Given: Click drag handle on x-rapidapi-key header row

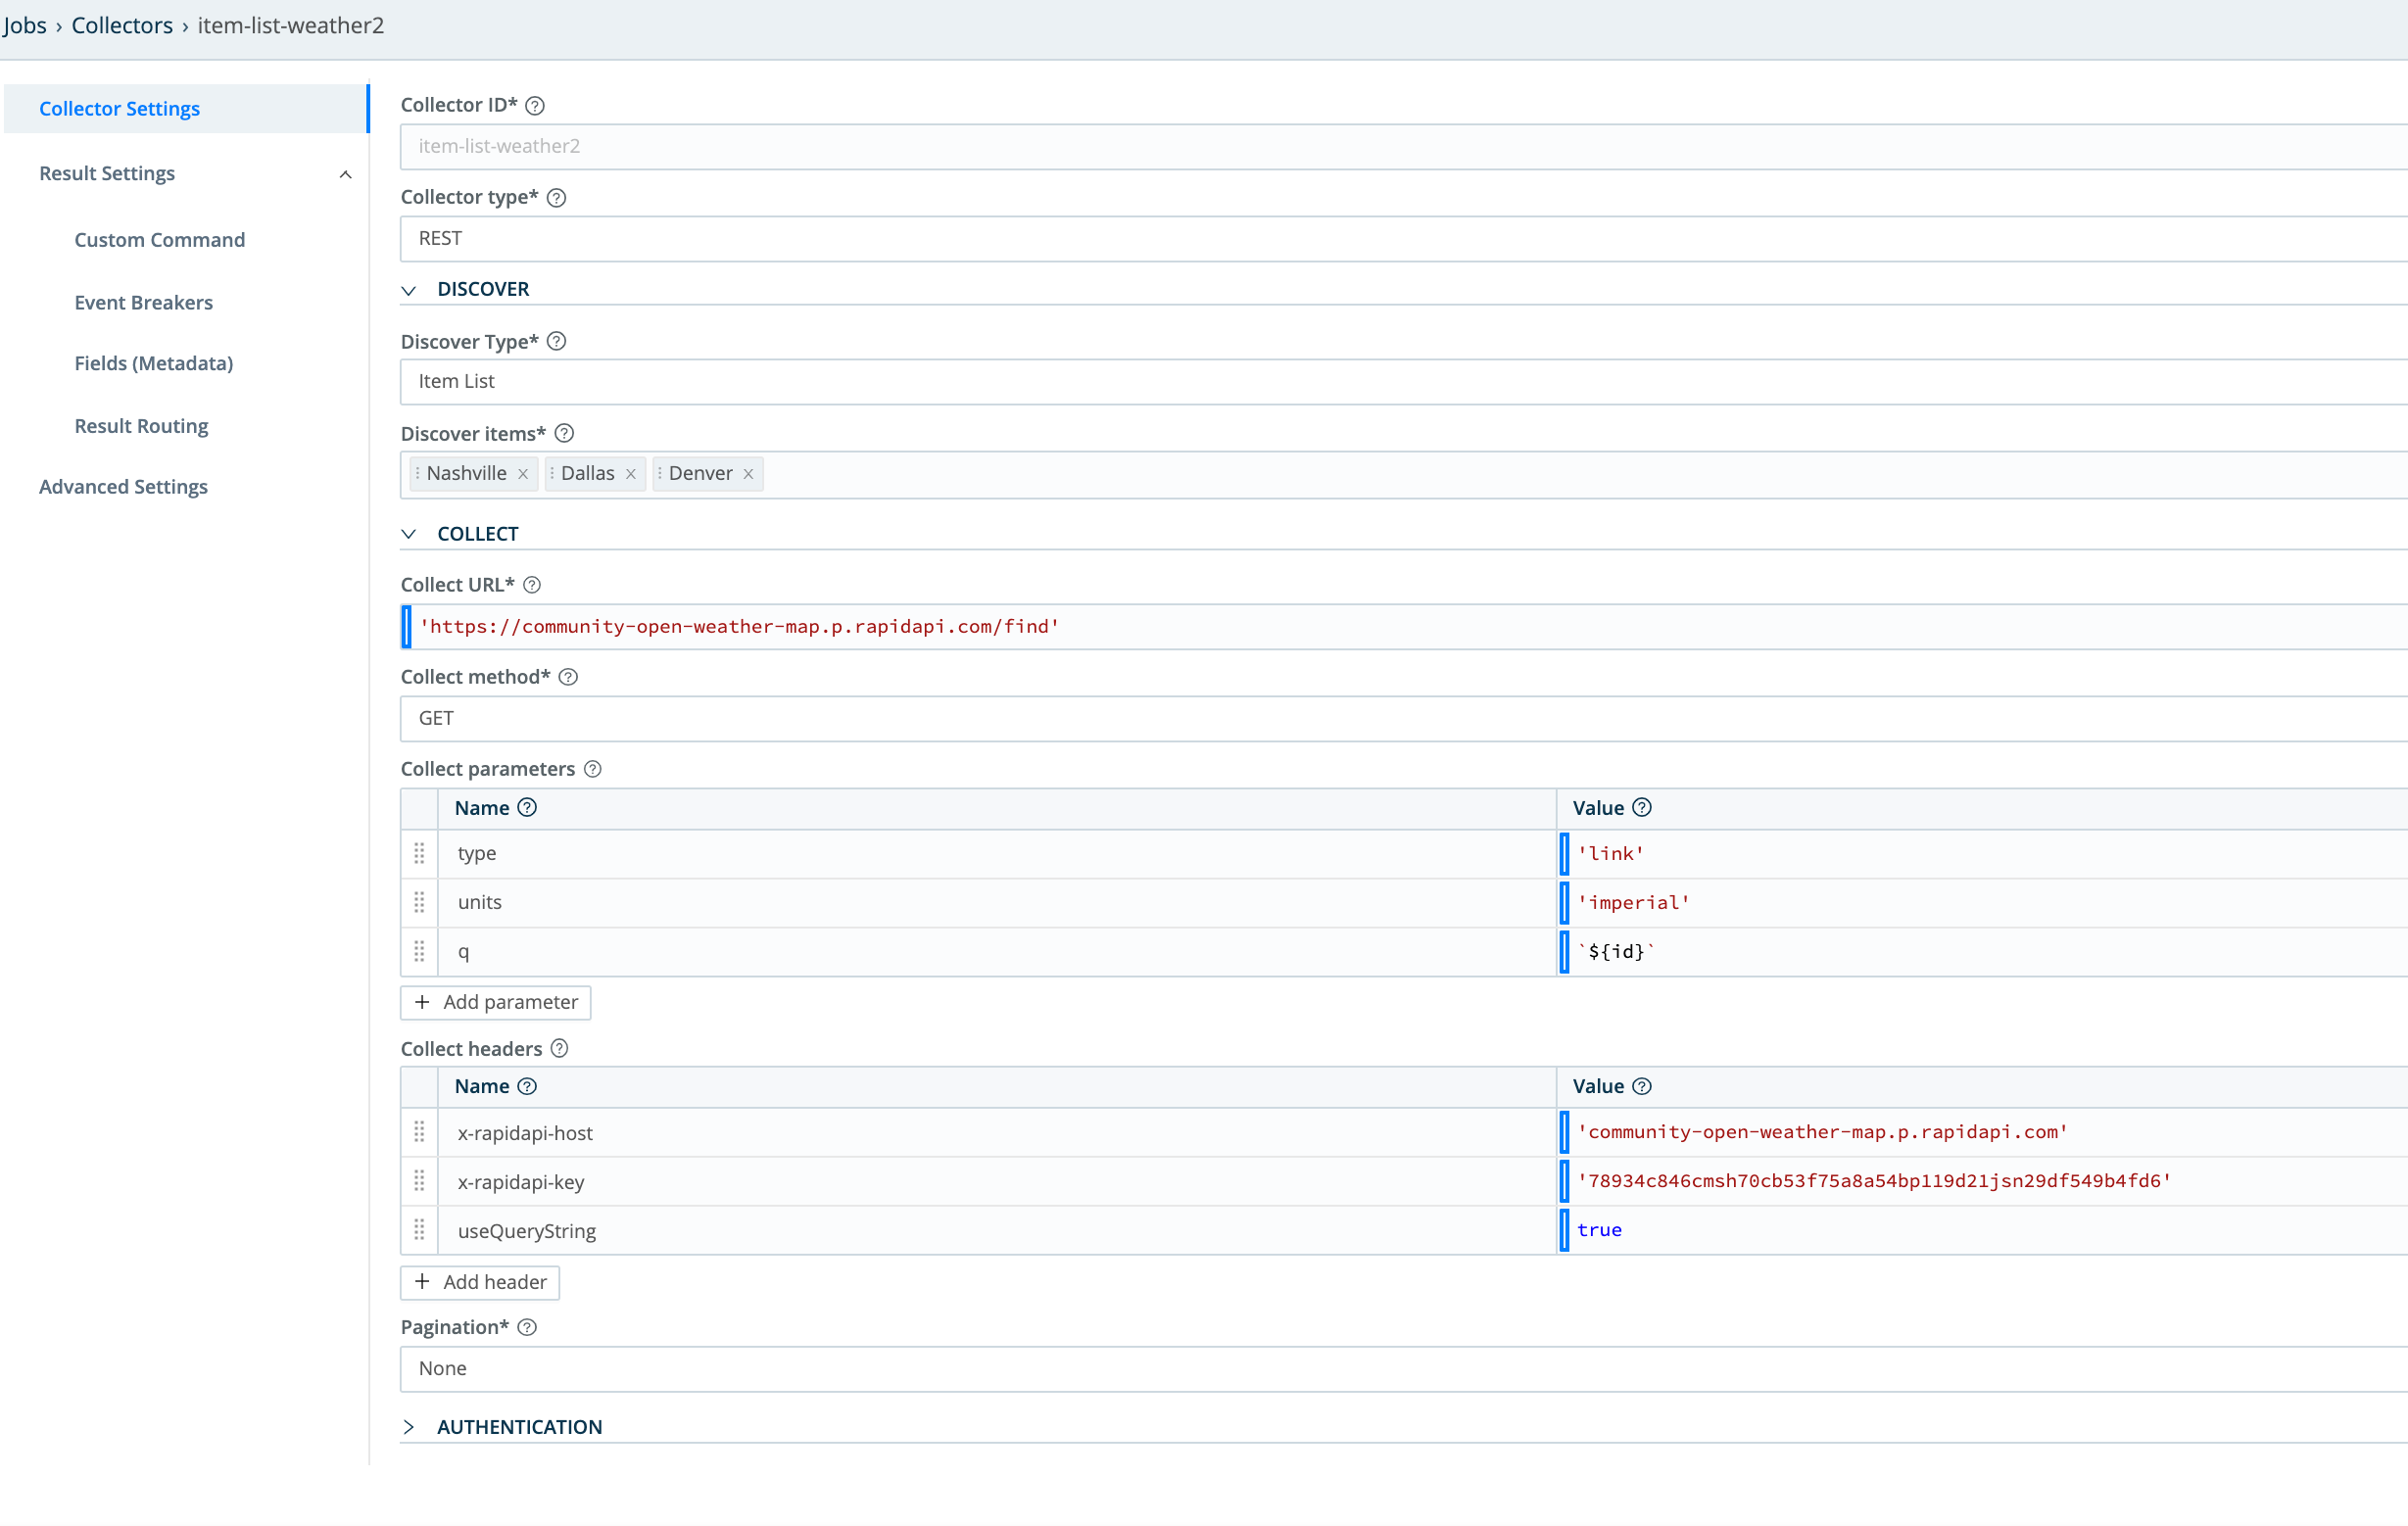Looking at the screenshot, I should (419, 1181).
